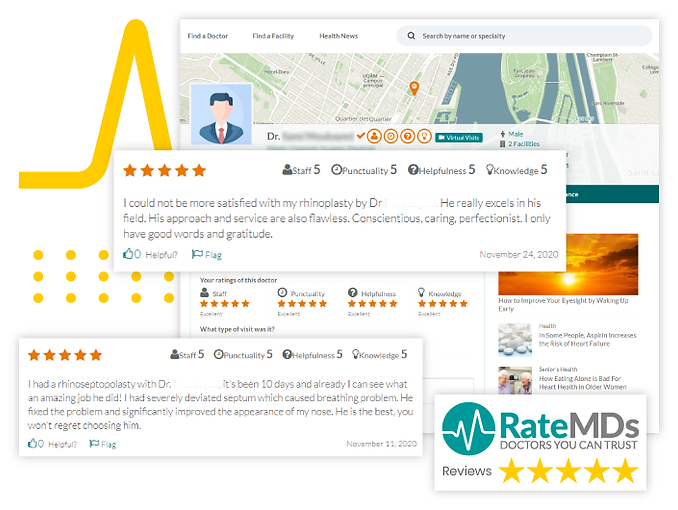
Task: Open the older women article thumbnail
Action: point(515,381)
